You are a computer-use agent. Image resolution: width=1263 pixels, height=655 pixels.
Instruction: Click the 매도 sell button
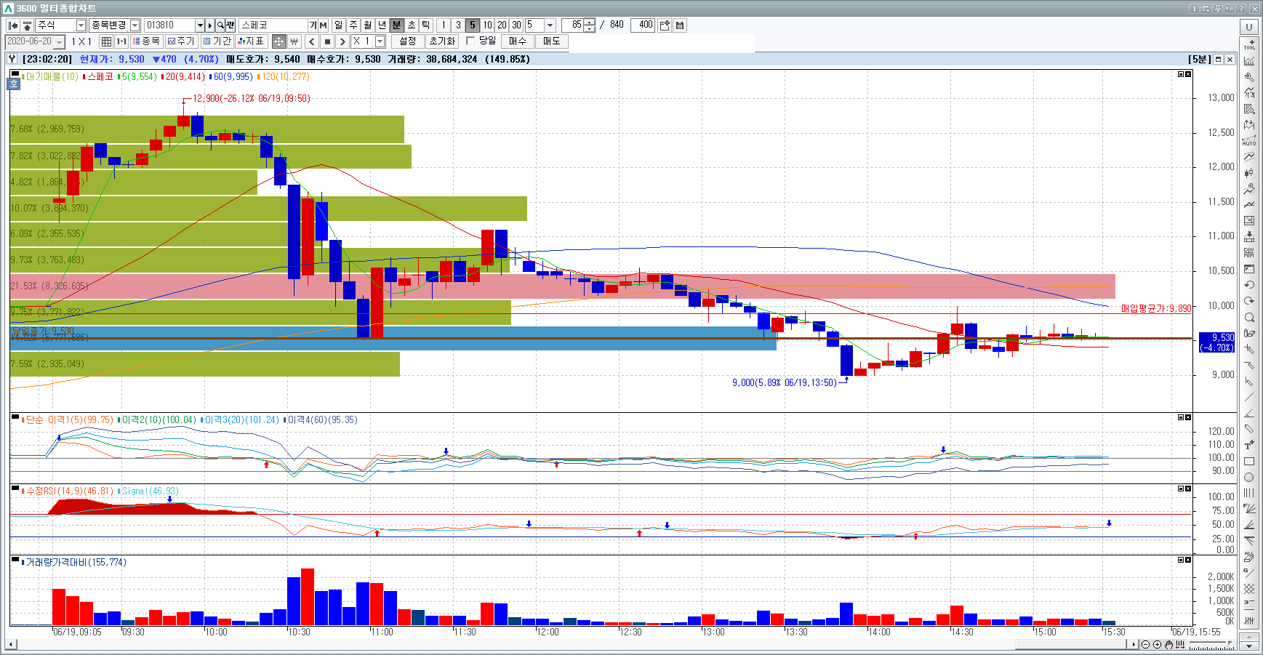tap(551, 41)
